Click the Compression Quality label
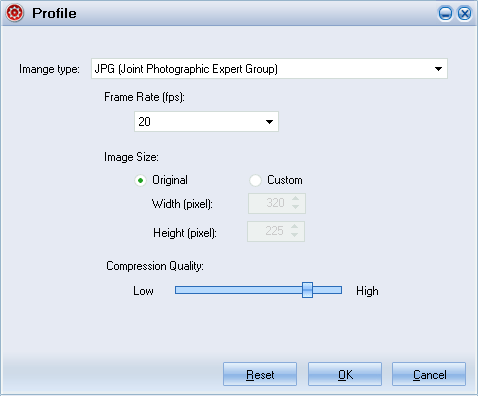The width and height of the screenshot is (478, 396). click(x=155, y=266)
